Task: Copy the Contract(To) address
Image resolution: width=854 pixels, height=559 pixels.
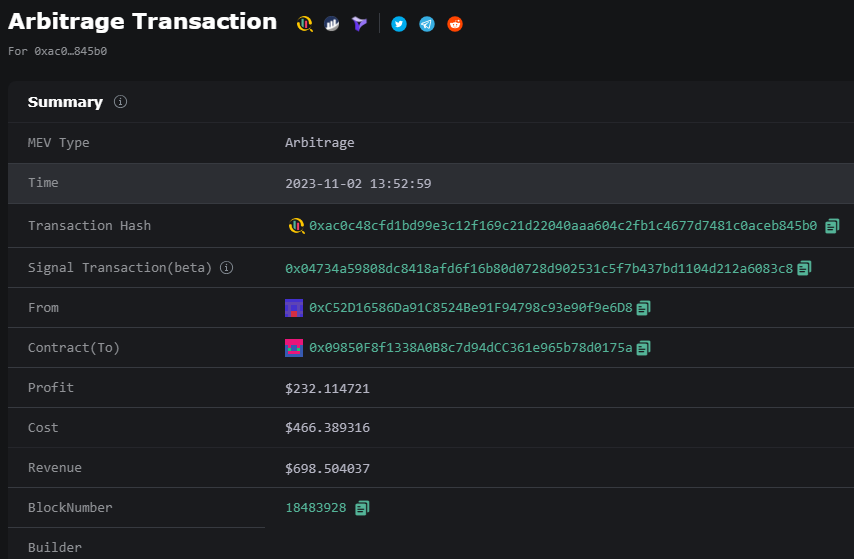Action: tap(643, 348)
